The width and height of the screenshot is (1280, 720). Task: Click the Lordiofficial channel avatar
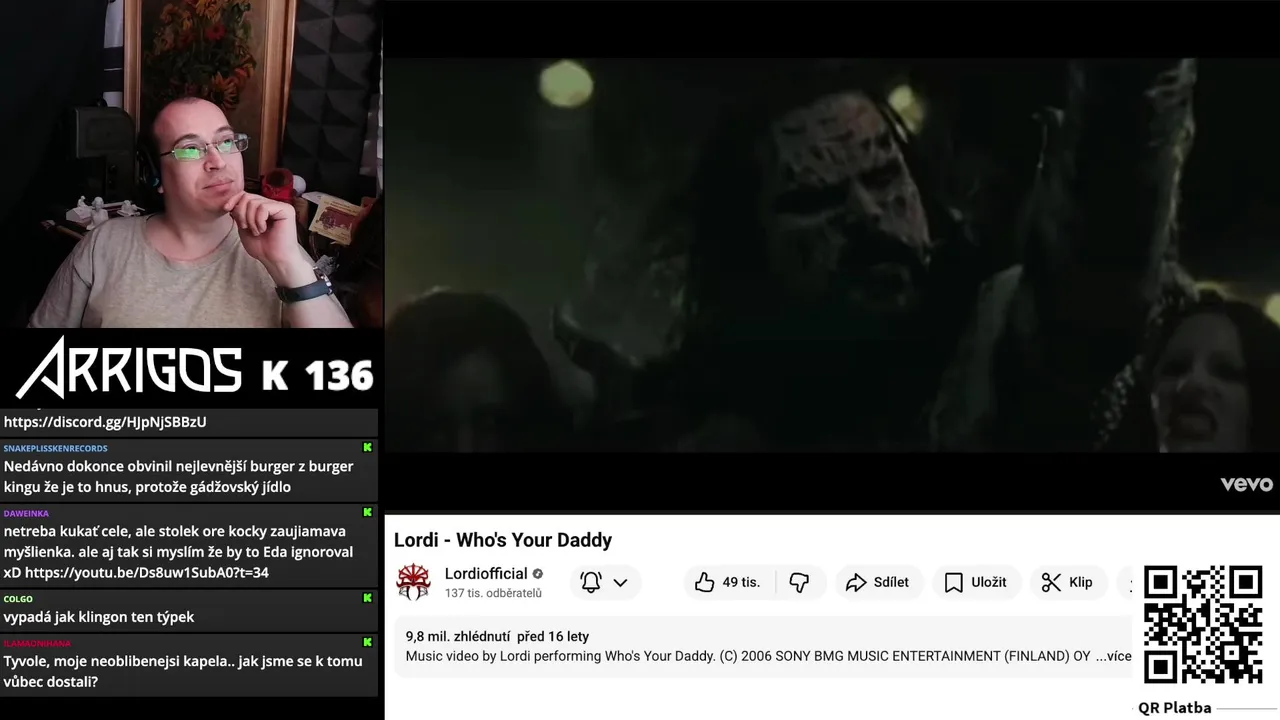413,582
